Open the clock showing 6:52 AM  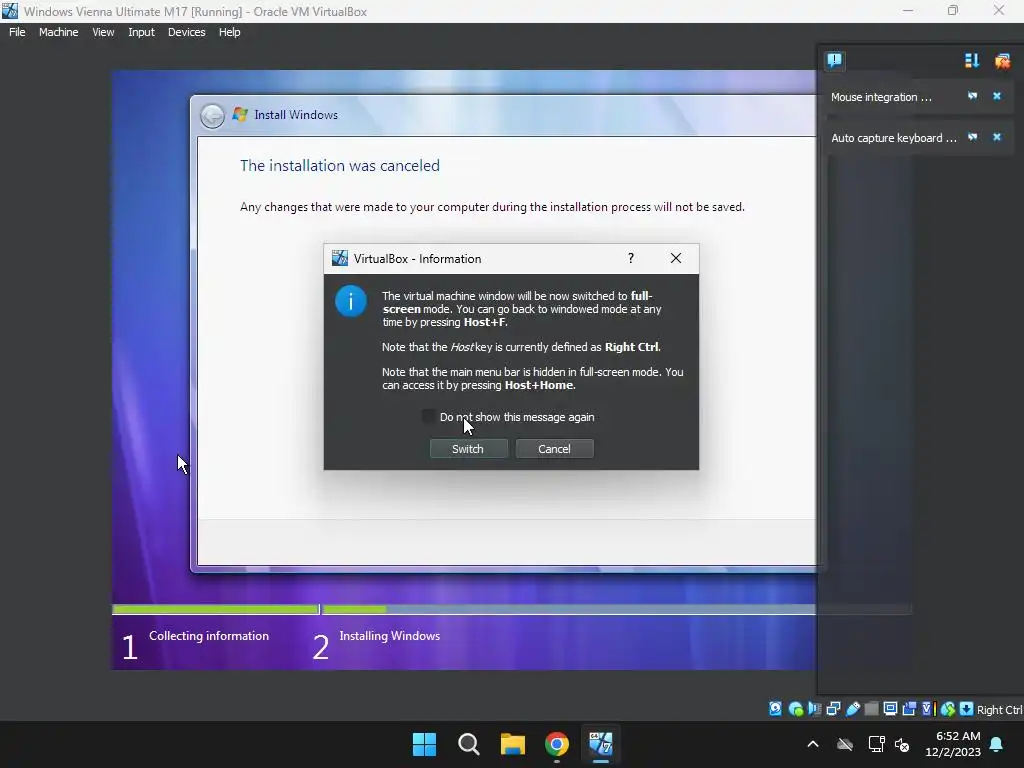pyautogui.click(x=953, y=744)
